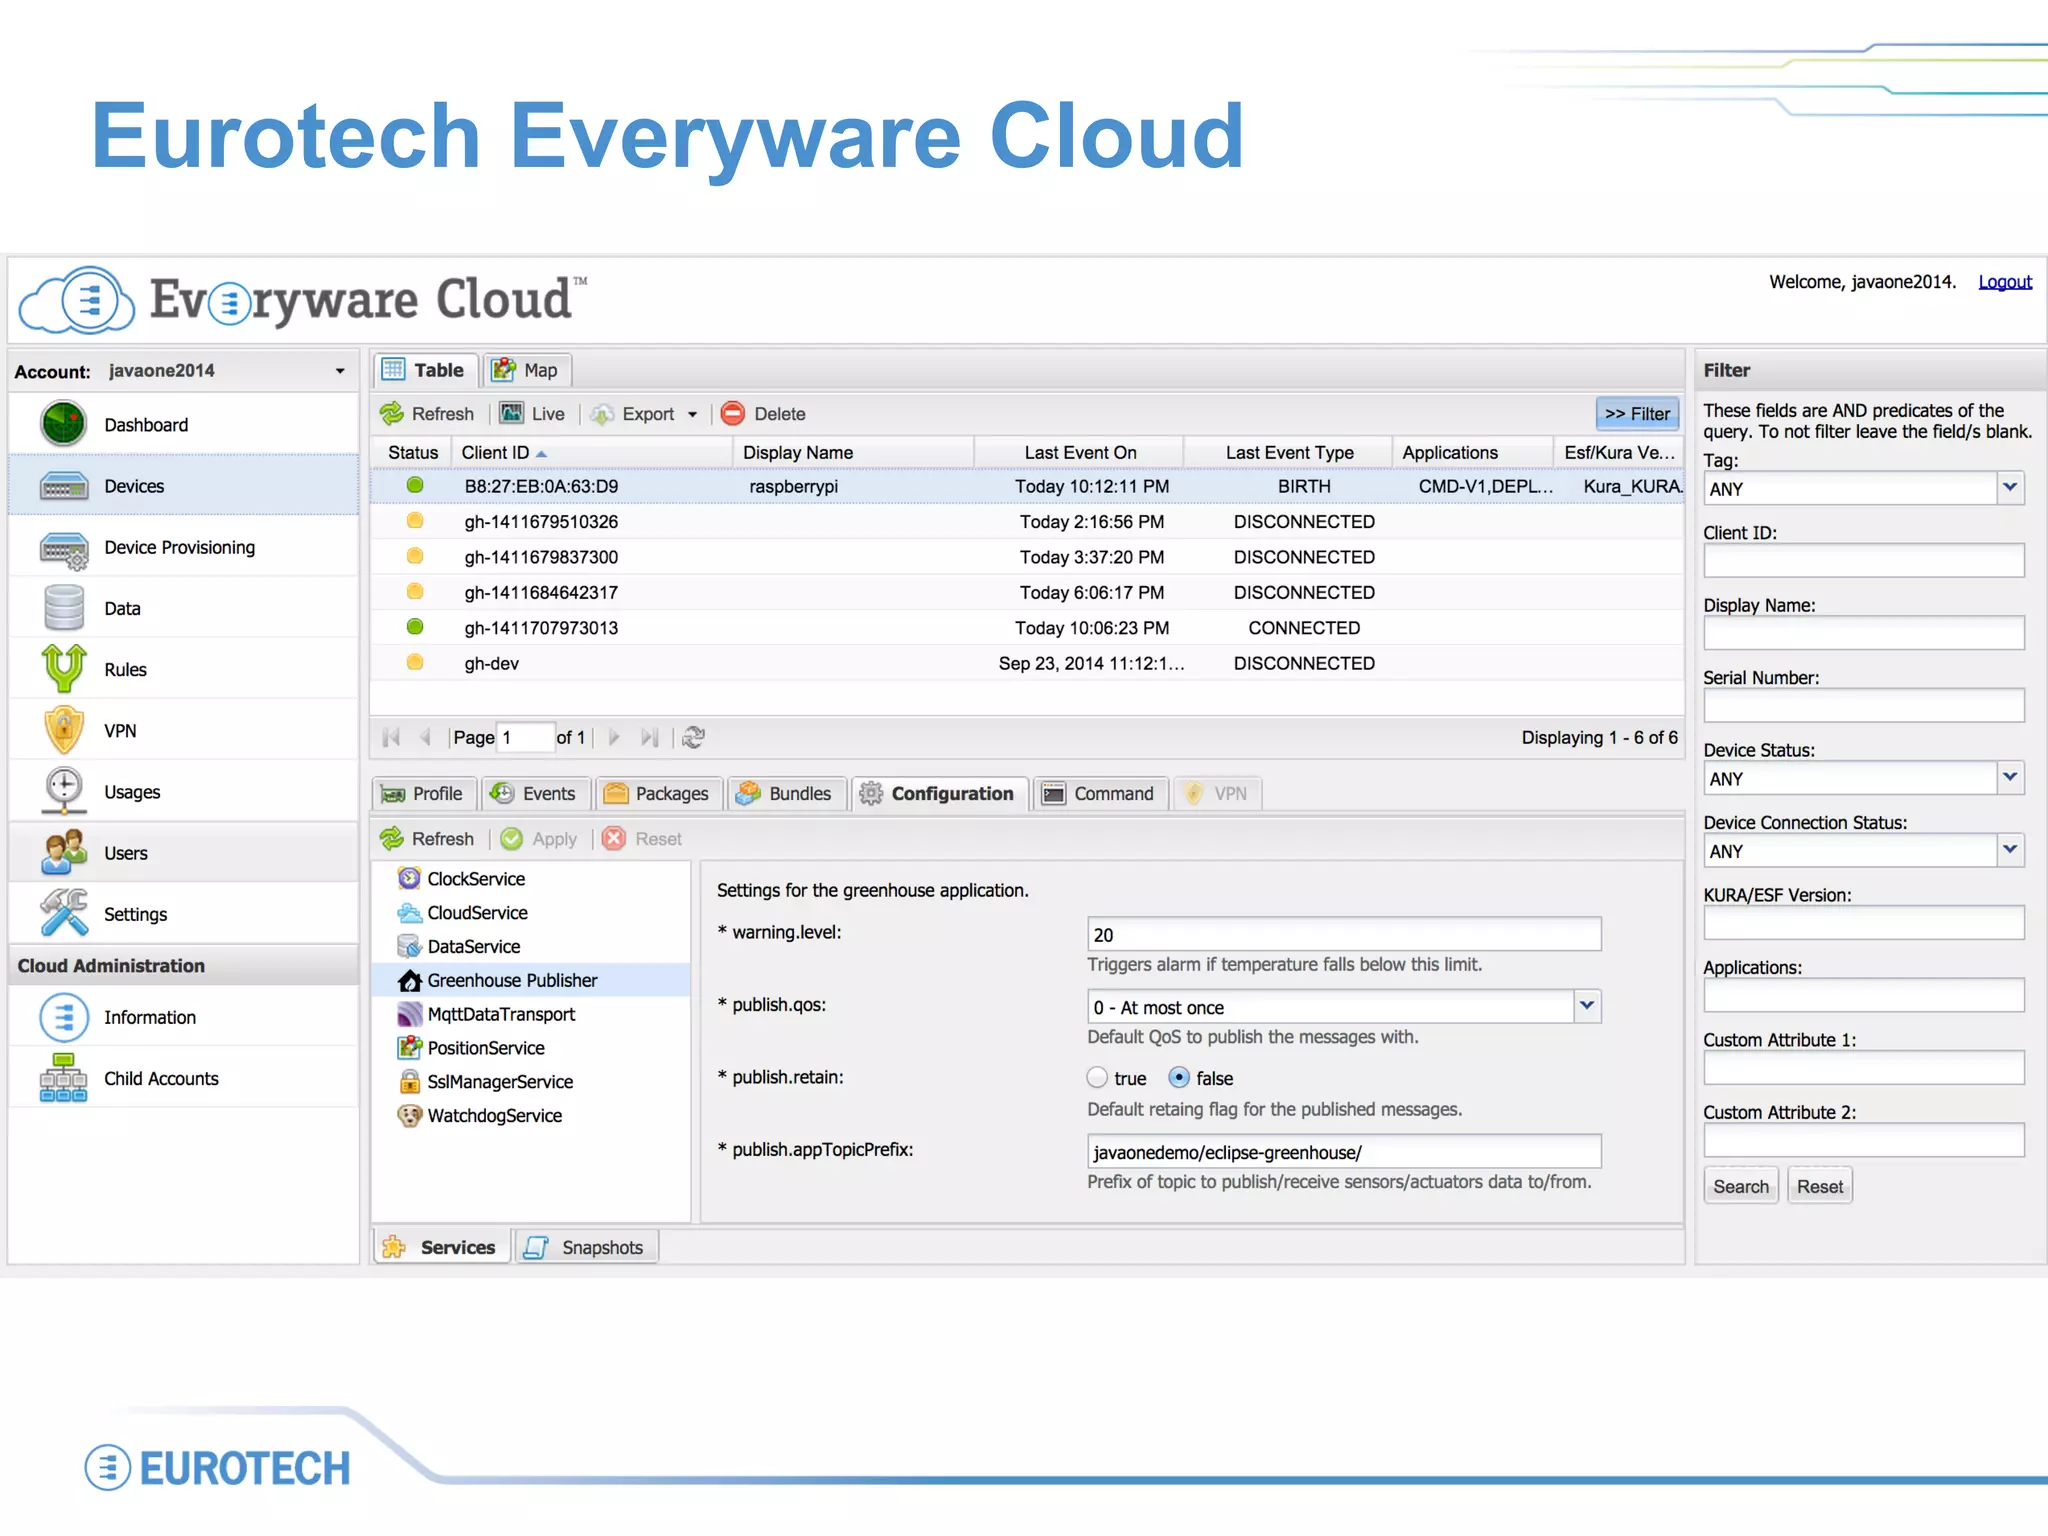Click the Client ID filter field
The width and height of the screenshot is (2048, 1536).
coord(1863,561)
